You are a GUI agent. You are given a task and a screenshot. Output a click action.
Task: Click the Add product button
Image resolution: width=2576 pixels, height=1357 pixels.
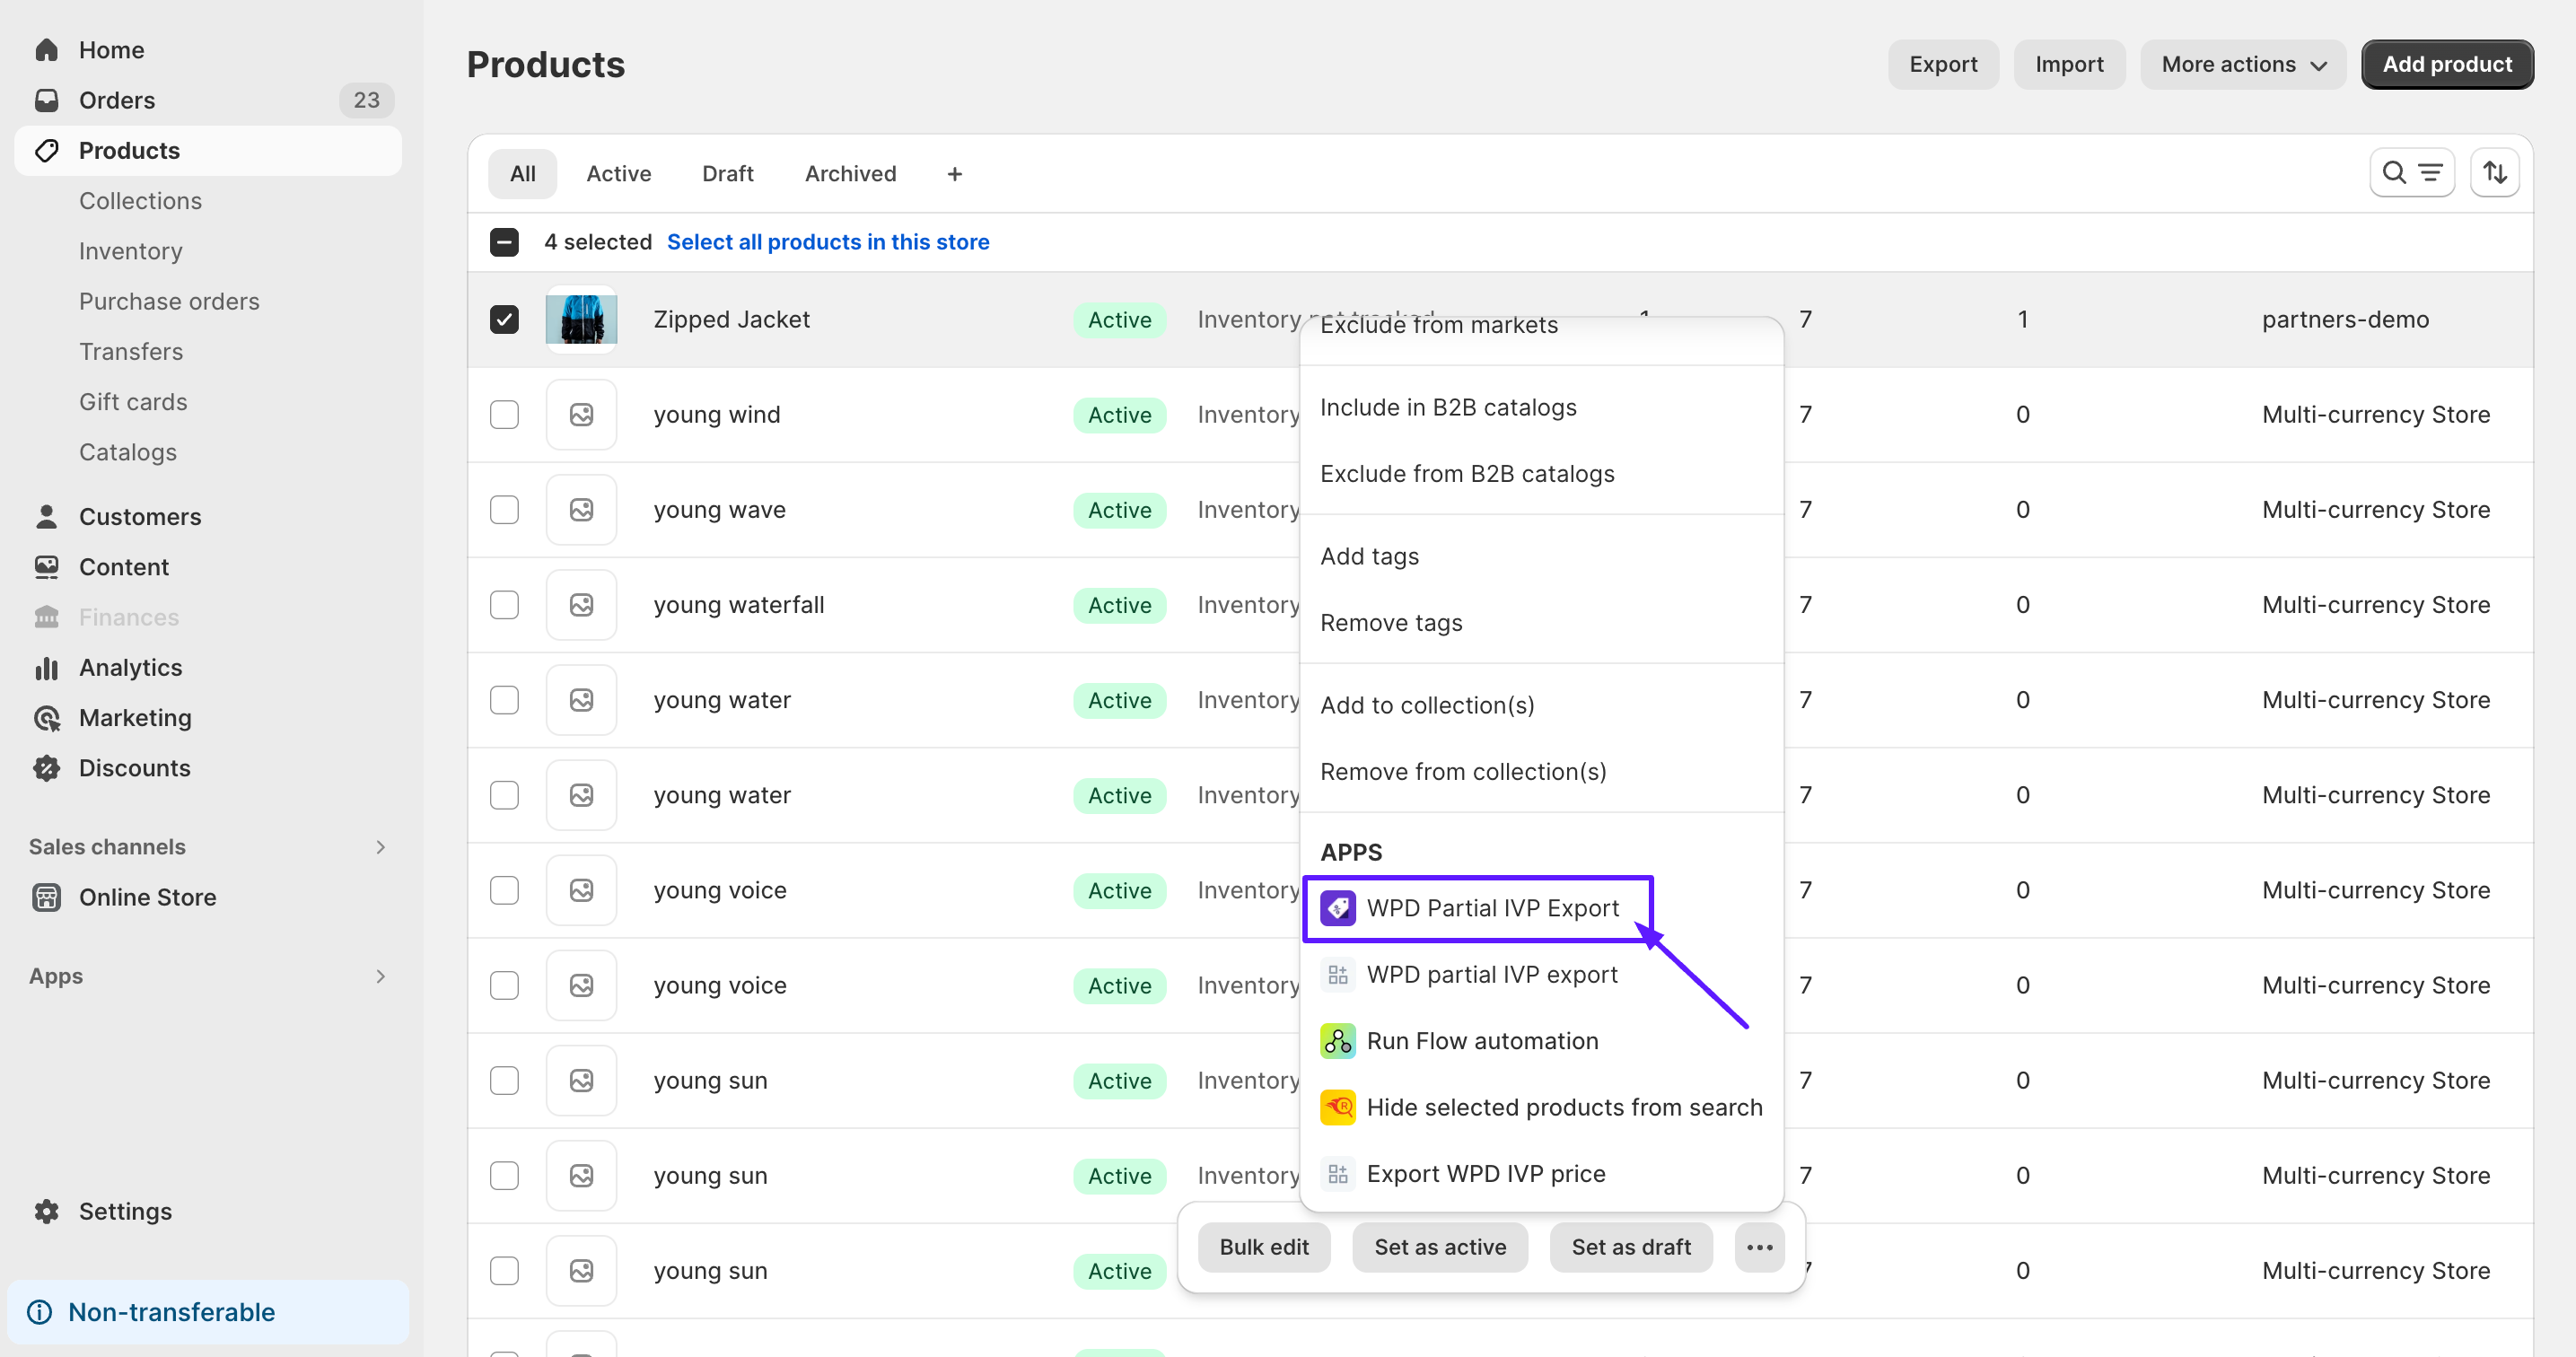click(x=2447, y=64)
